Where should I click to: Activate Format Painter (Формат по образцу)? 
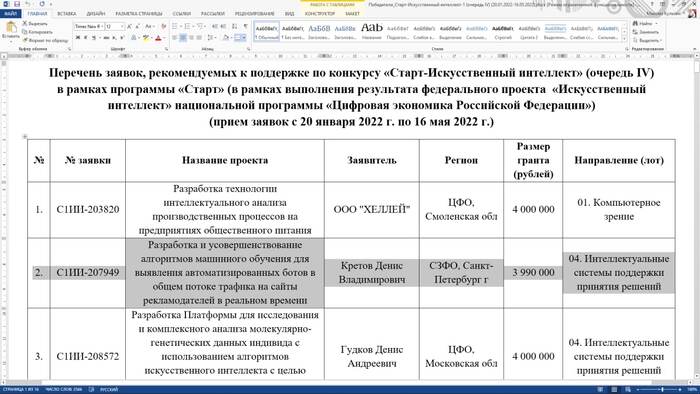coord(46,41)
